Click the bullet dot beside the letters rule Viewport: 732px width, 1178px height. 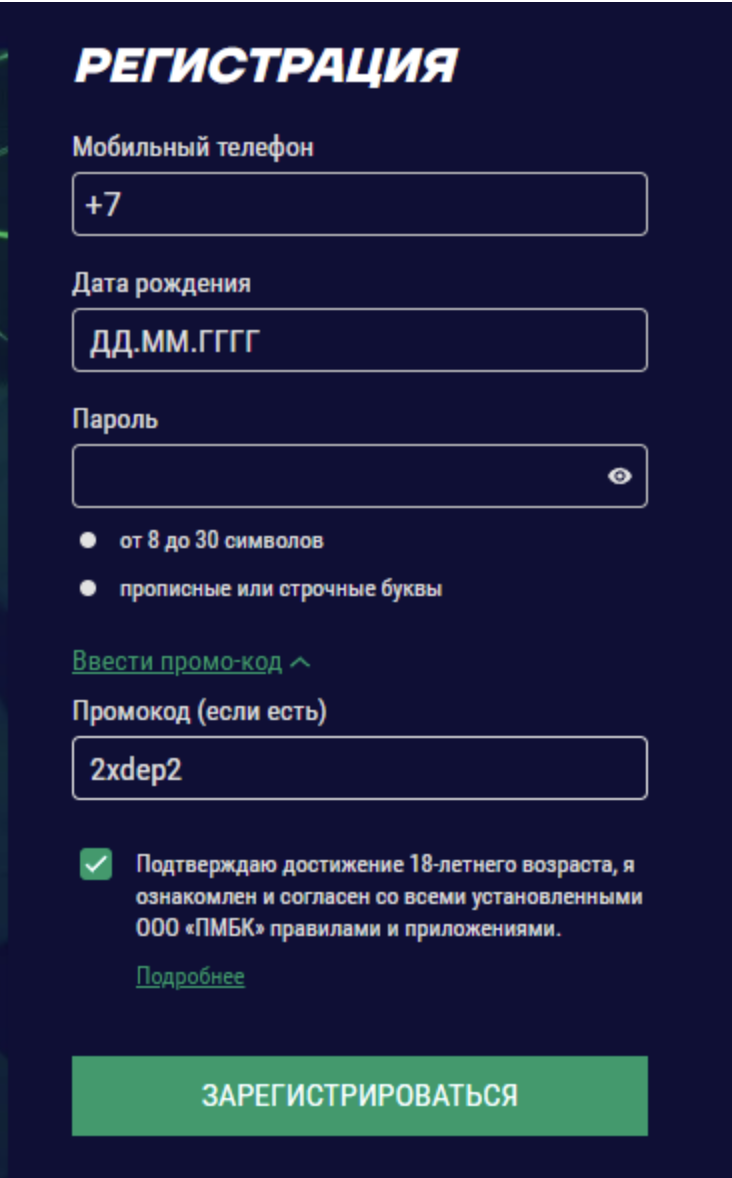[88, 589]
